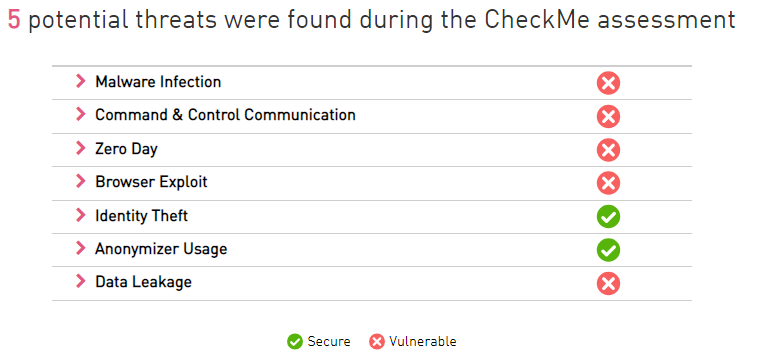
Task: Expand the Identity Theft chevron arrow
Action: [81, 215]
